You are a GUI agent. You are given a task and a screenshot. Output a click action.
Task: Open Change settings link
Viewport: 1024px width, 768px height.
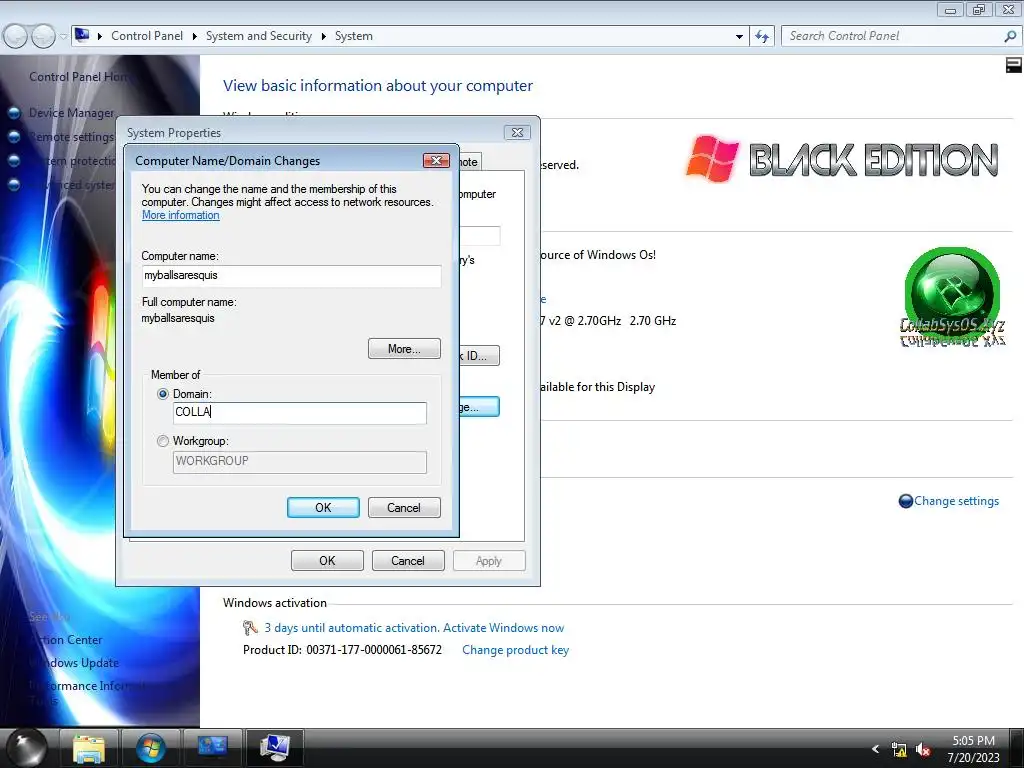(956, 501)
